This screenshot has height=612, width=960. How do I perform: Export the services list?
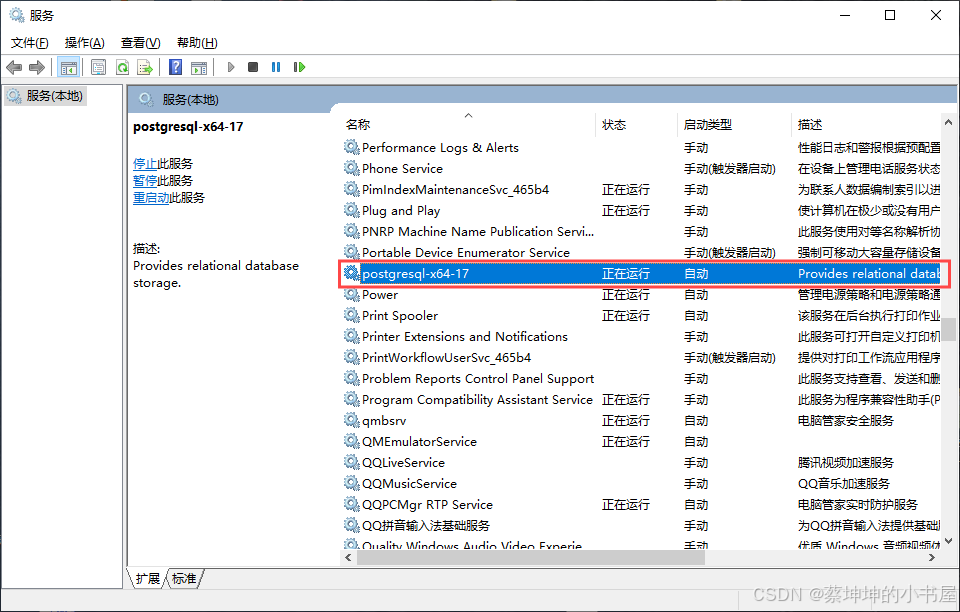[146, 67]
